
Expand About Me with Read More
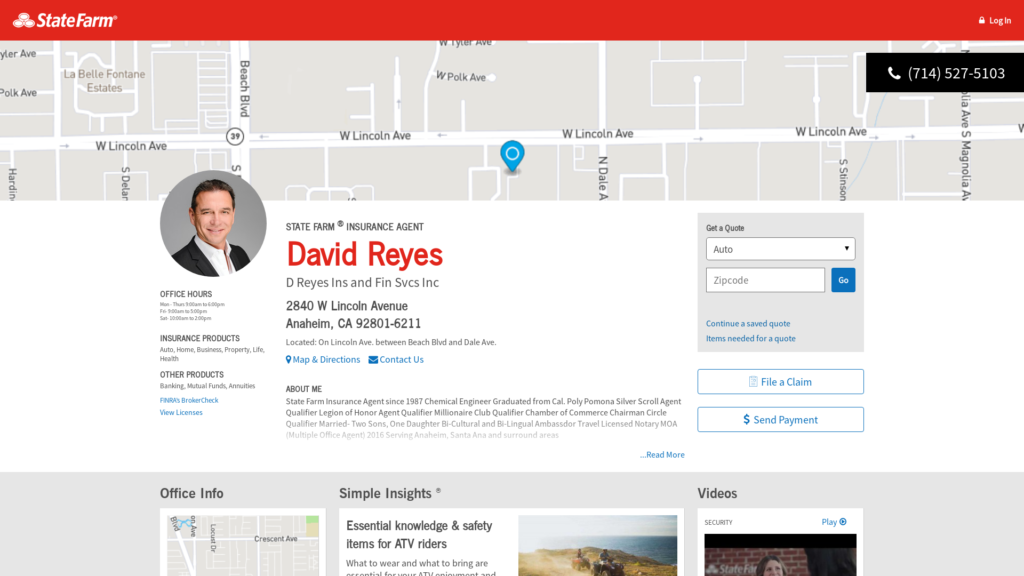663,455
